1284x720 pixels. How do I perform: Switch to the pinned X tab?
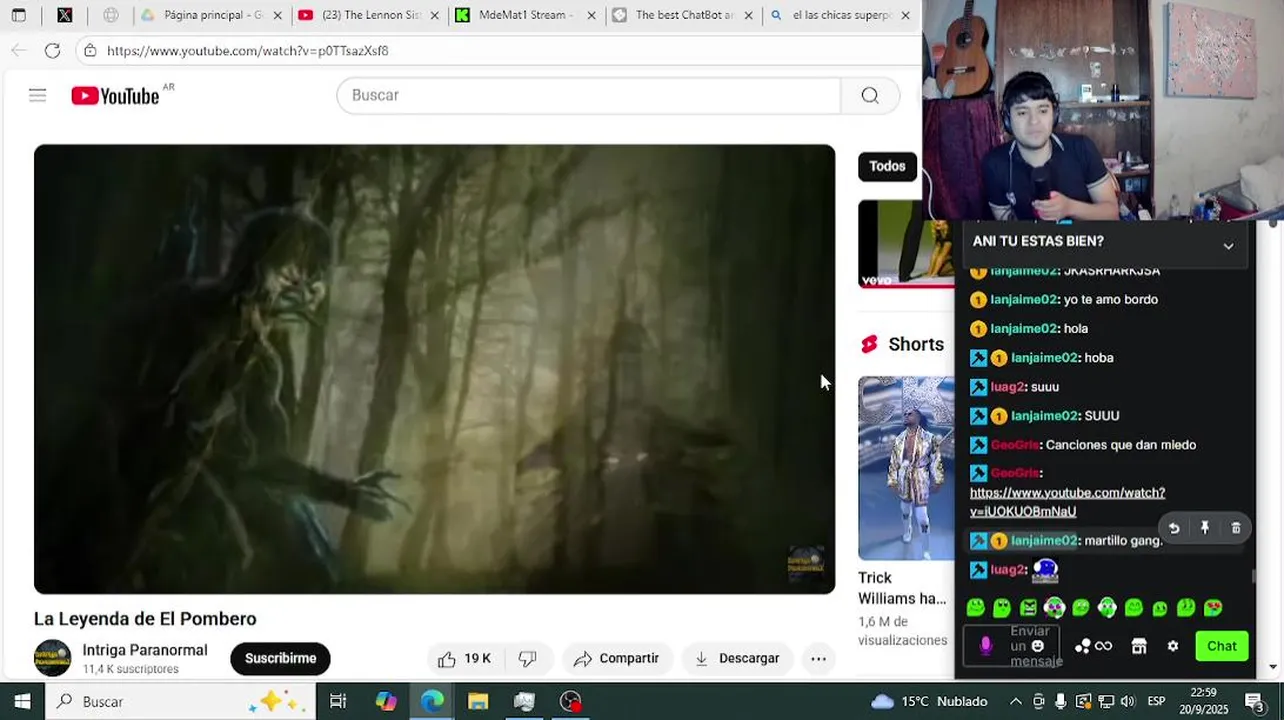tap(65, 15)
